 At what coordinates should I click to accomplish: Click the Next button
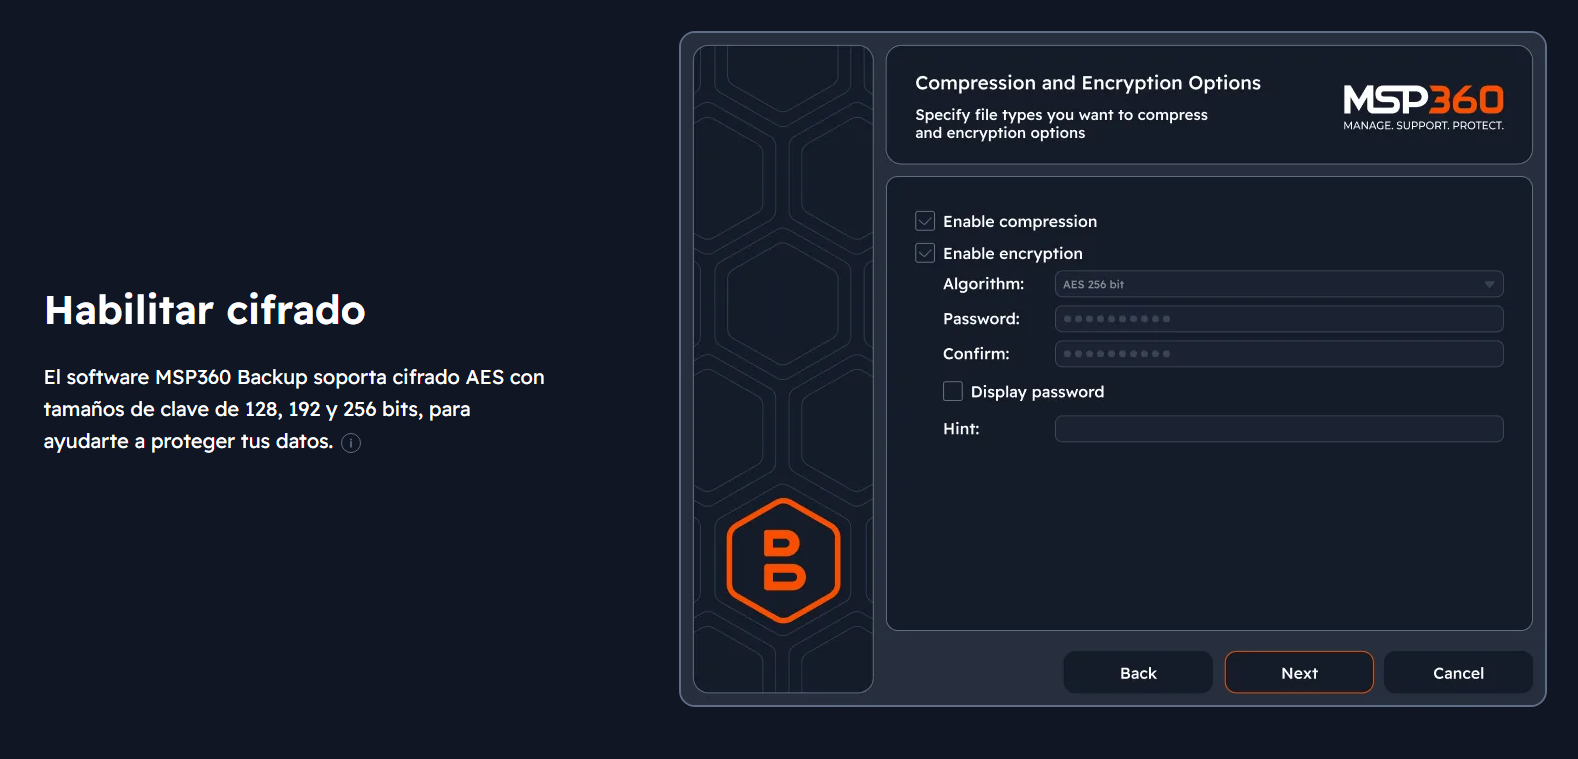pos(1299,673)
